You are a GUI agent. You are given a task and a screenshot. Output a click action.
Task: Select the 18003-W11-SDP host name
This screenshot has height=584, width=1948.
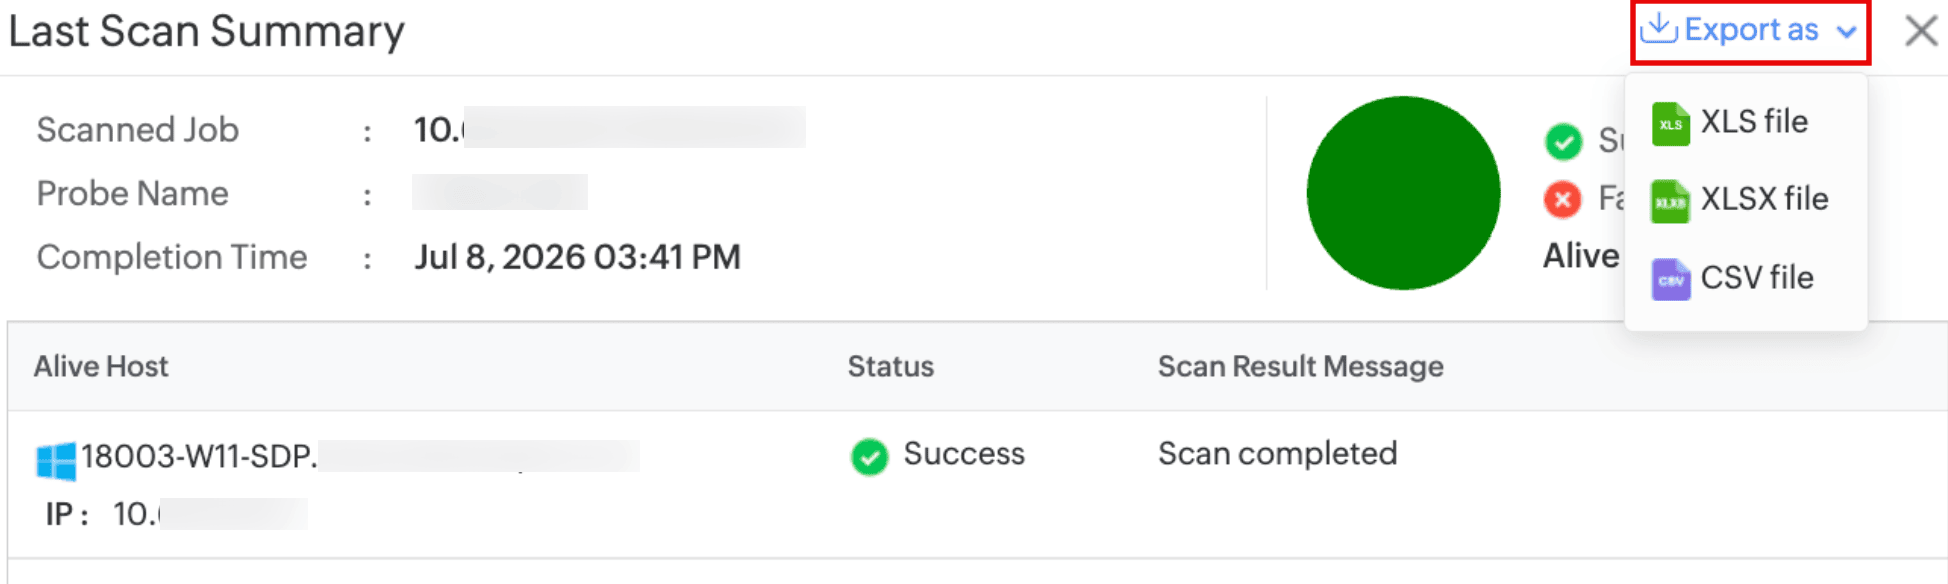(199, 456)
